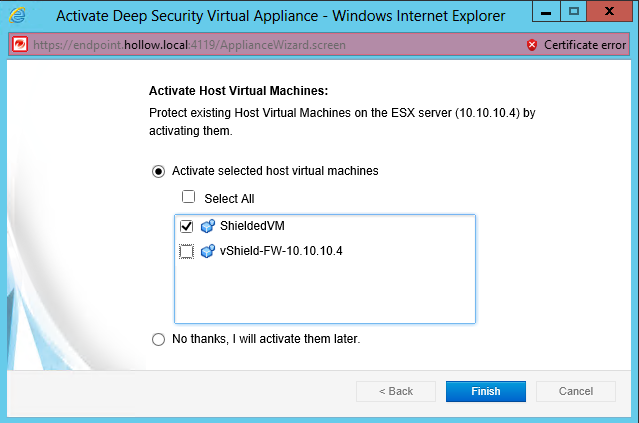Click the Internet Explorer icon in title bar
The image size is (639, 423).
click(18, 16)
